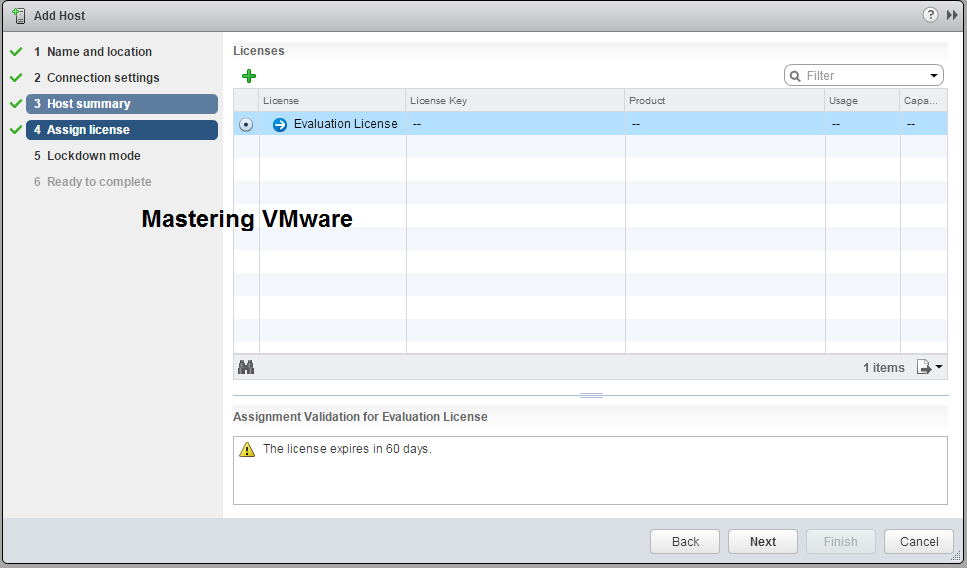Click the panel splitter handle above validation
The height and width of the screenshot is (568, 967).
591,395
